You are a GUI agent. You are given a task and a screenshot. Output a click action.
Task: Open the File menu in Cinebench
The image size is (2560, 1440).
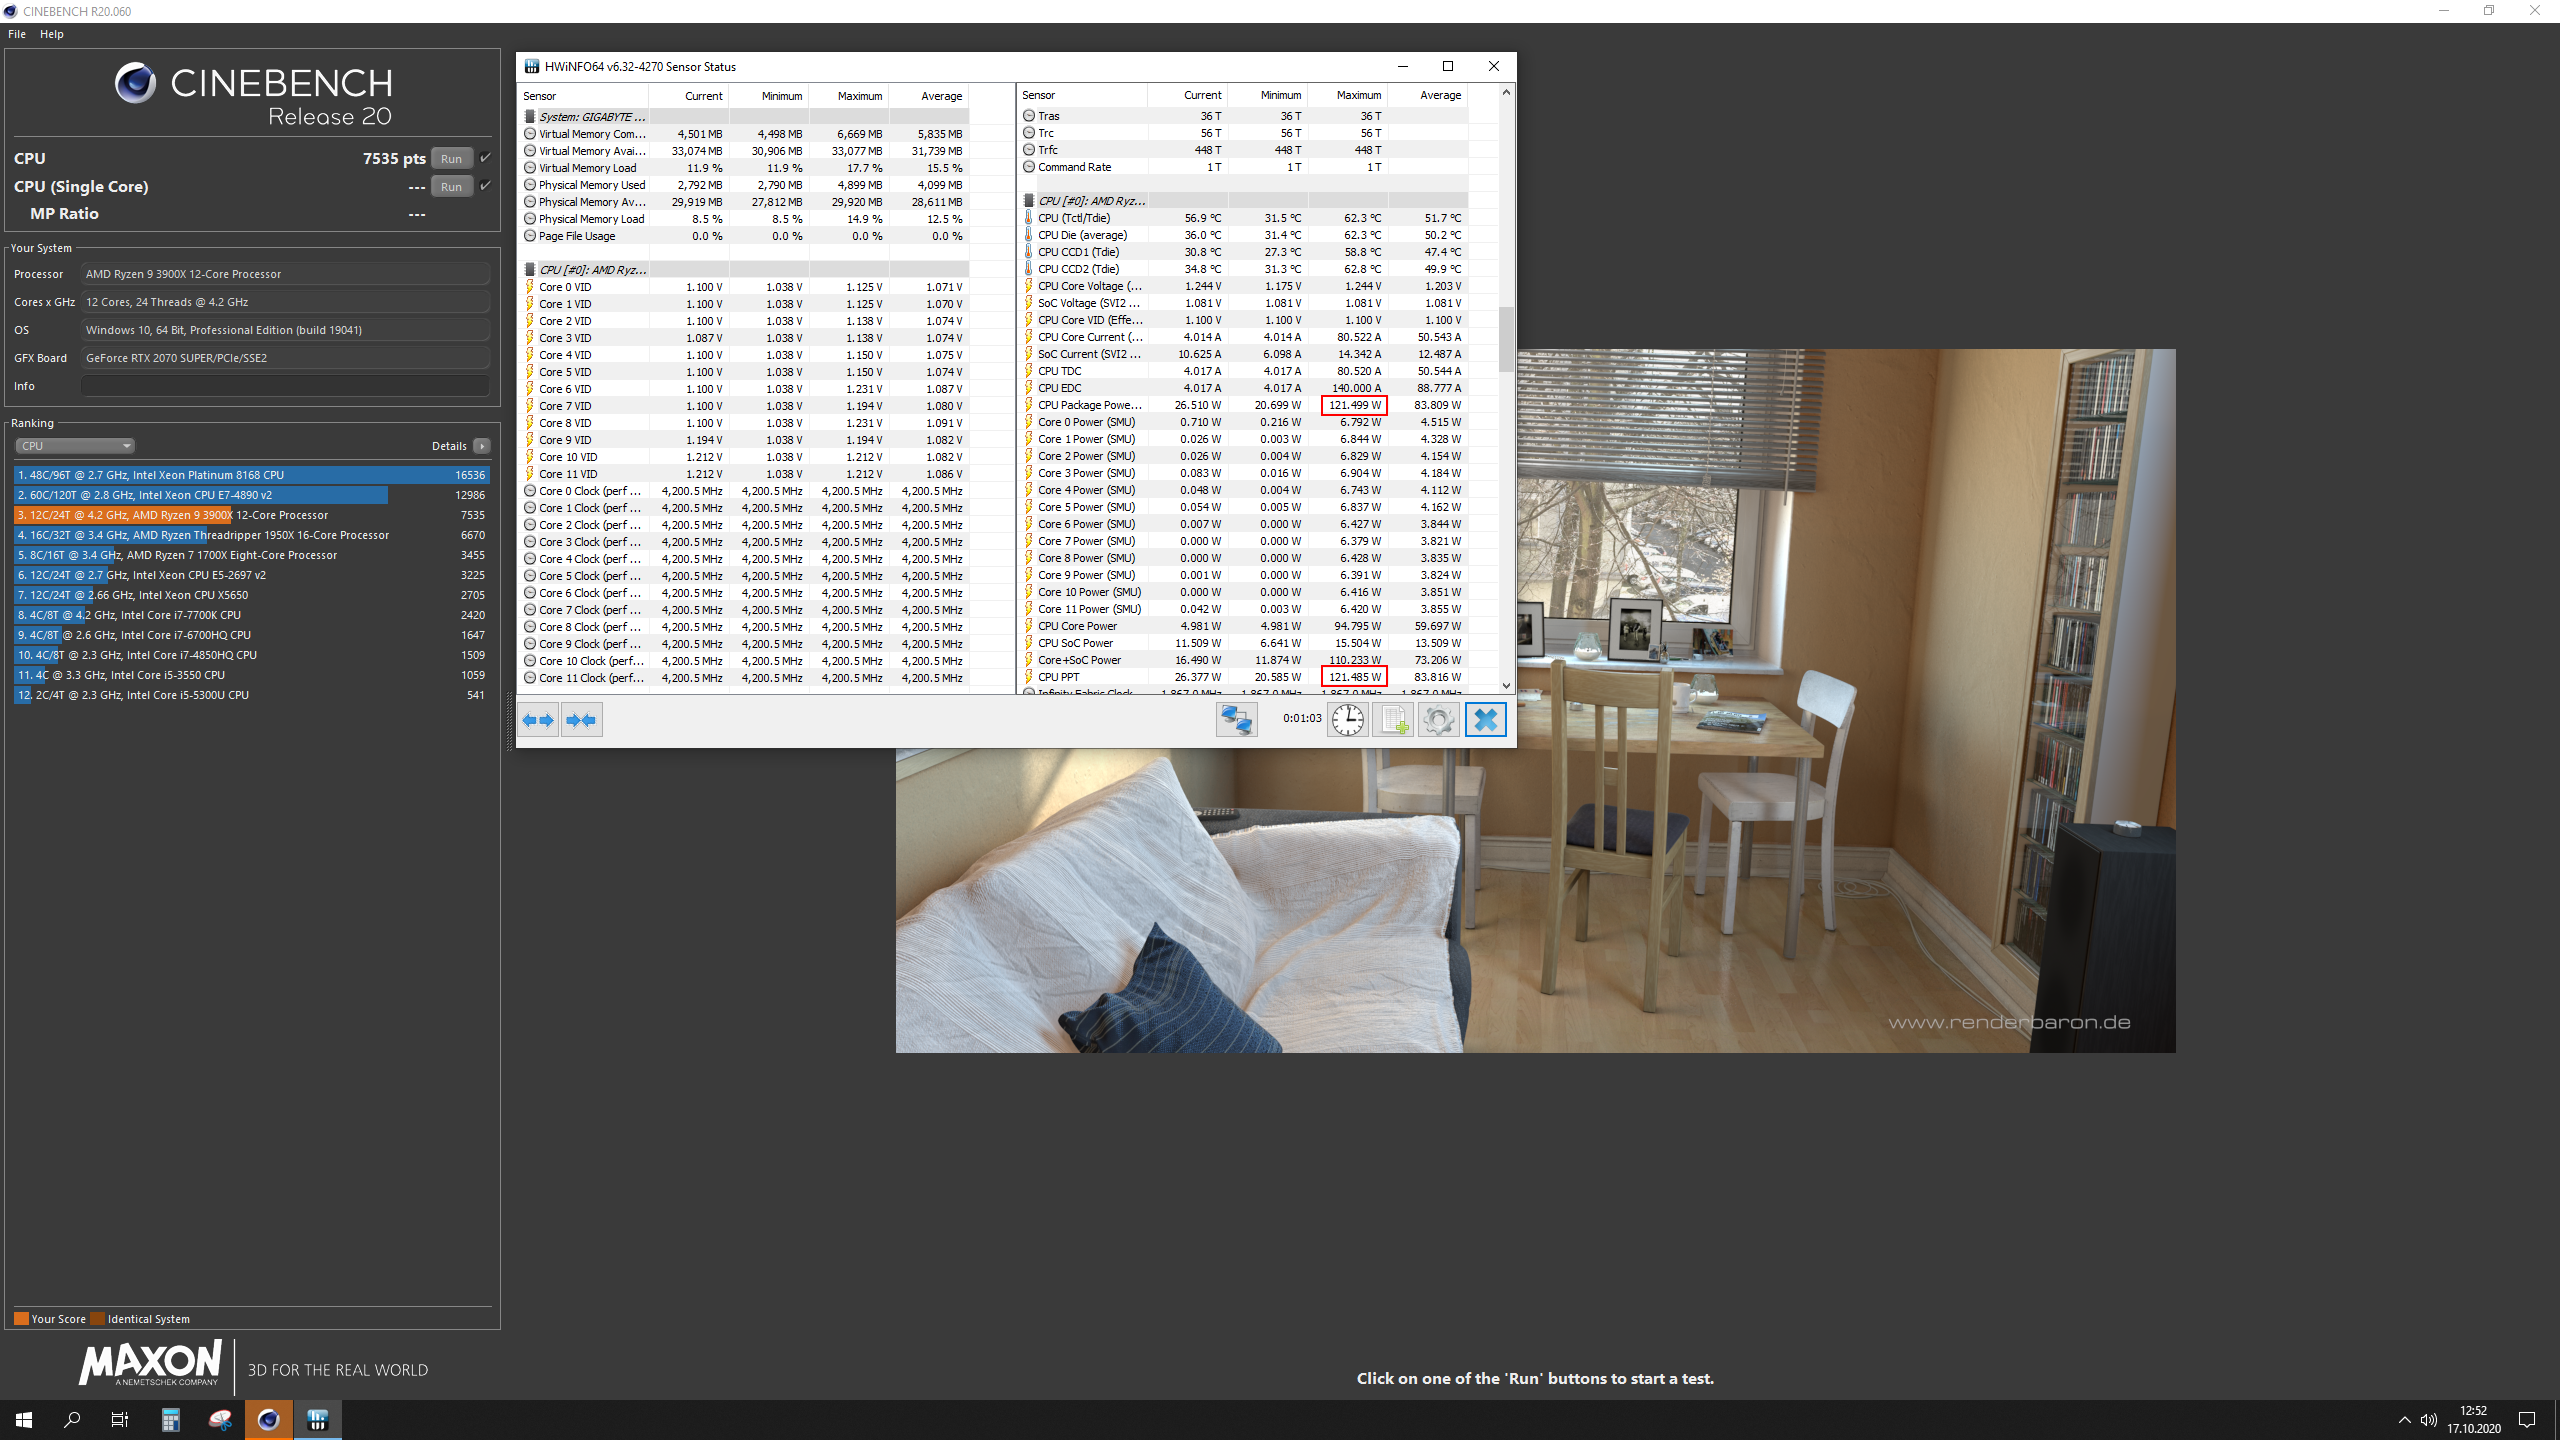point(17,34)
